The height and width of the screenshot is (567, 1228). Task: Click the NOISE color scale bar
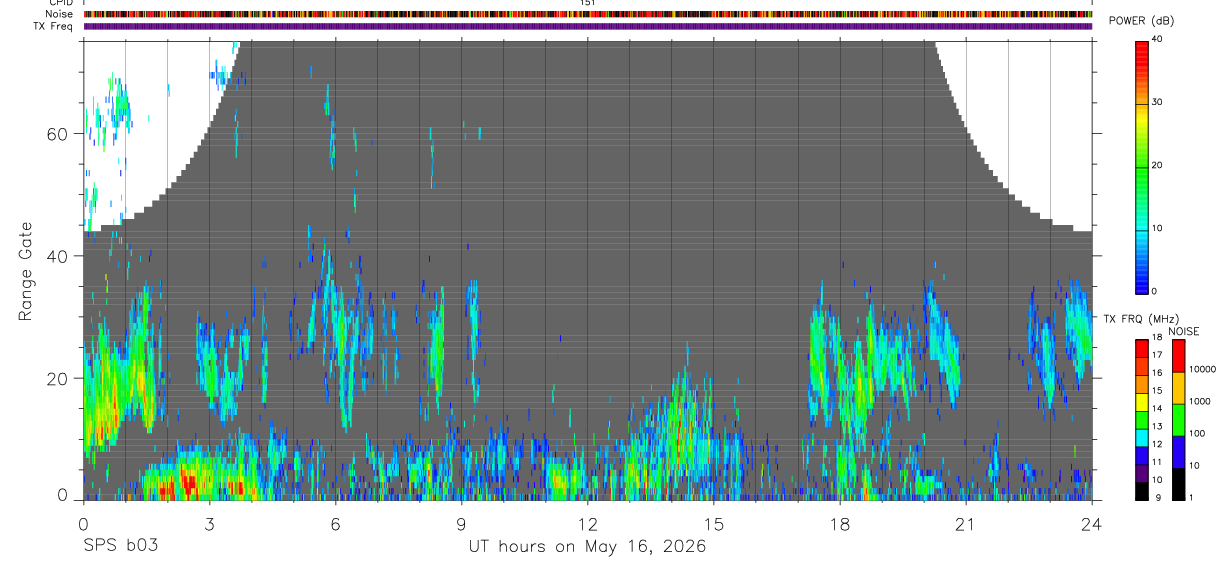[1178, 420]
